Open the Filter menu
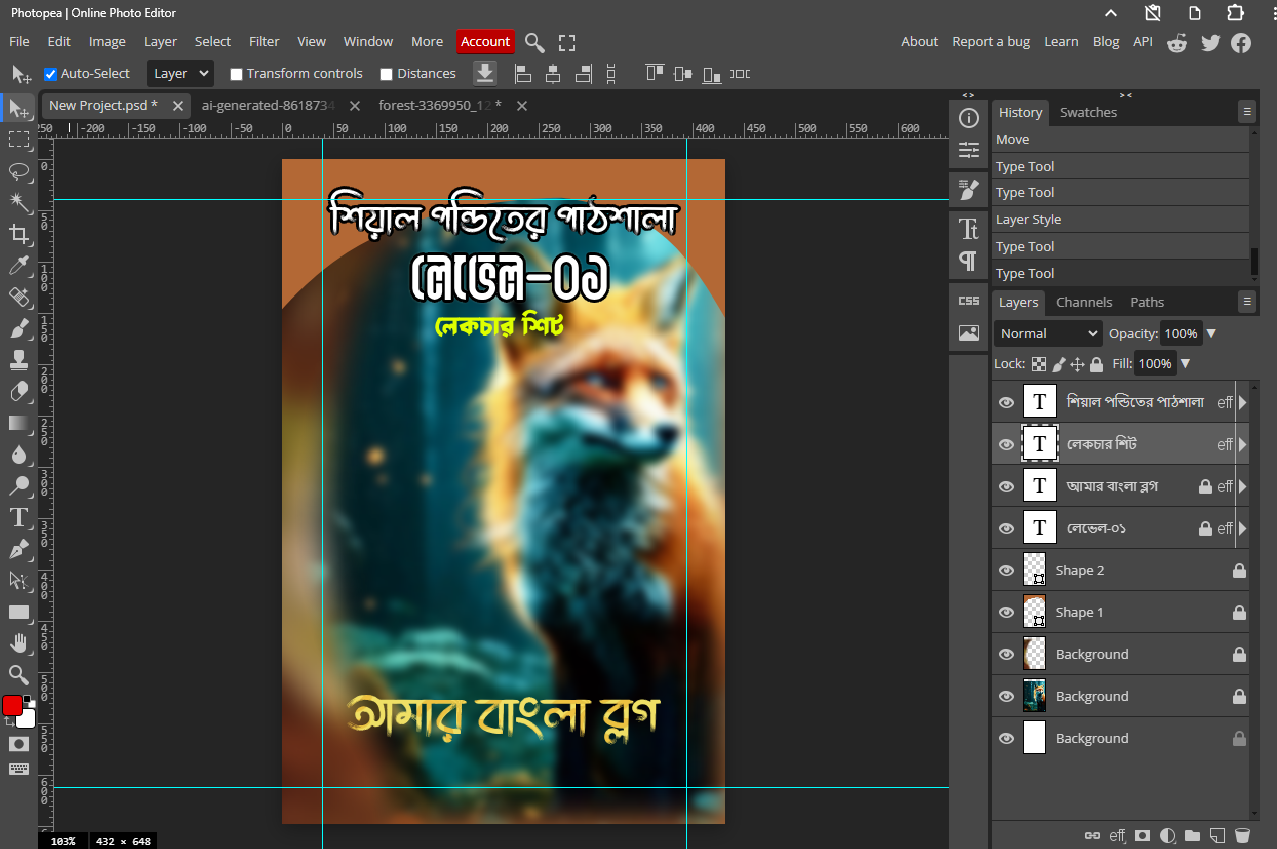Screen dimensions: 1277x849 tap(264, 42)
